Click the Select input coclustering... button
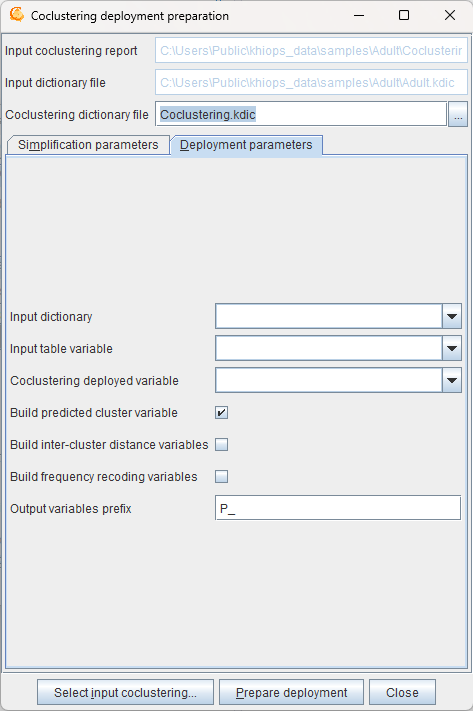Image resolution: width=473 pixels, height=711 pixels. (125, 692)
